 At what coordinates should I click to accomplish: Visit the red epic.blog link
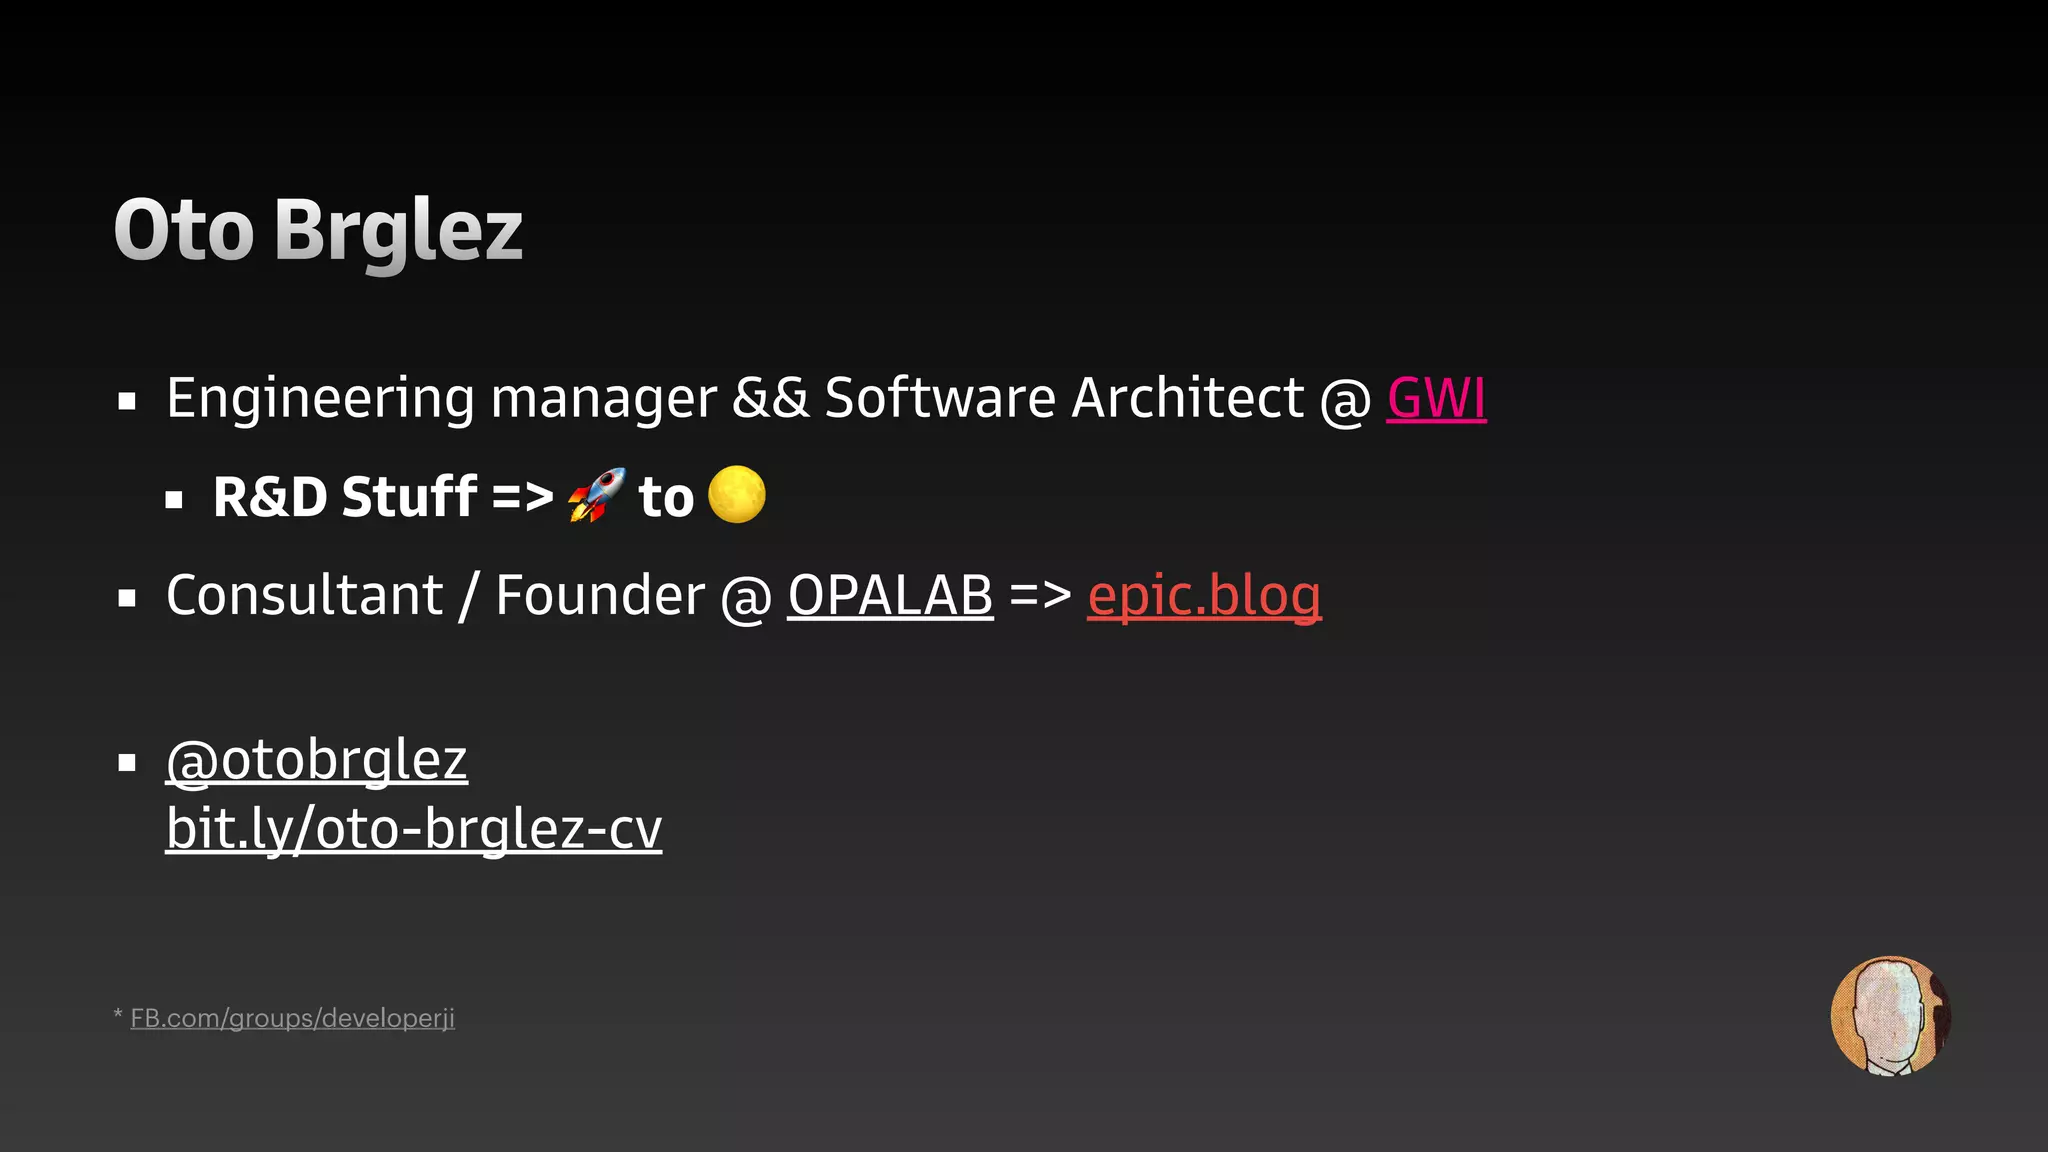coord(1204,598)
